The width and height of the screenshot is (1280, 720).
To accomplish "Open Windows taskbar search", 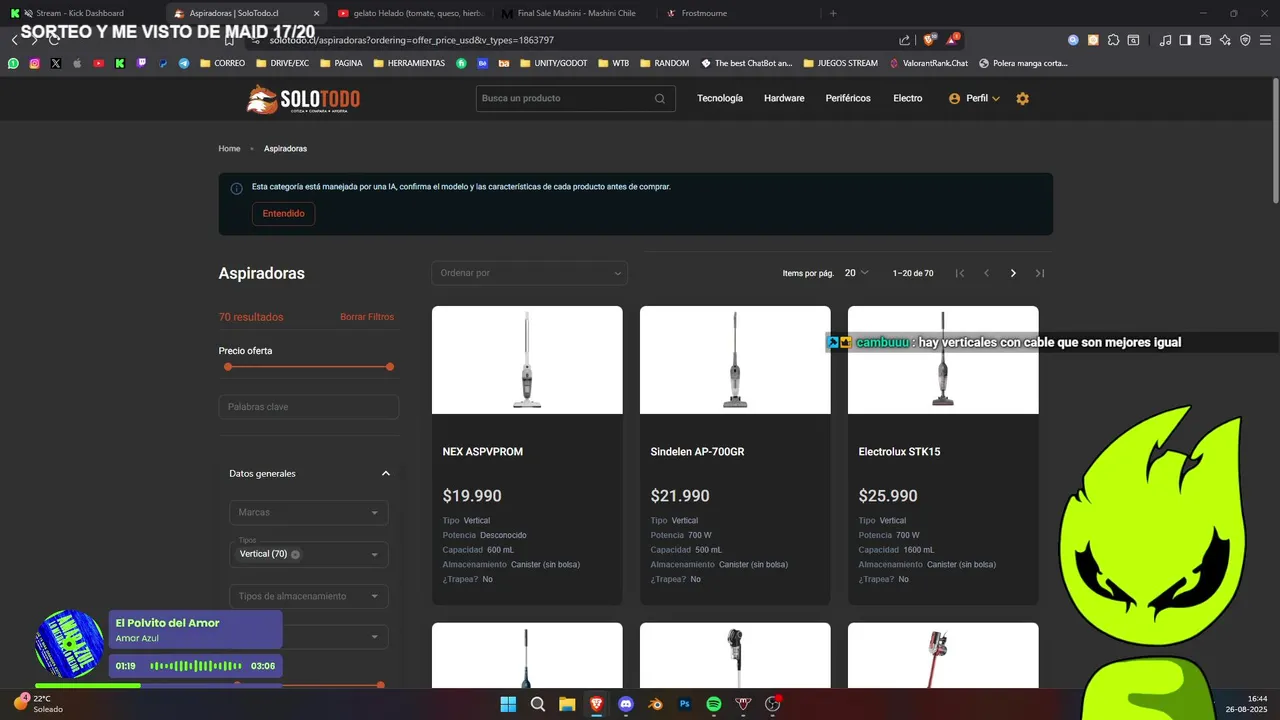I will click(538, 704).
